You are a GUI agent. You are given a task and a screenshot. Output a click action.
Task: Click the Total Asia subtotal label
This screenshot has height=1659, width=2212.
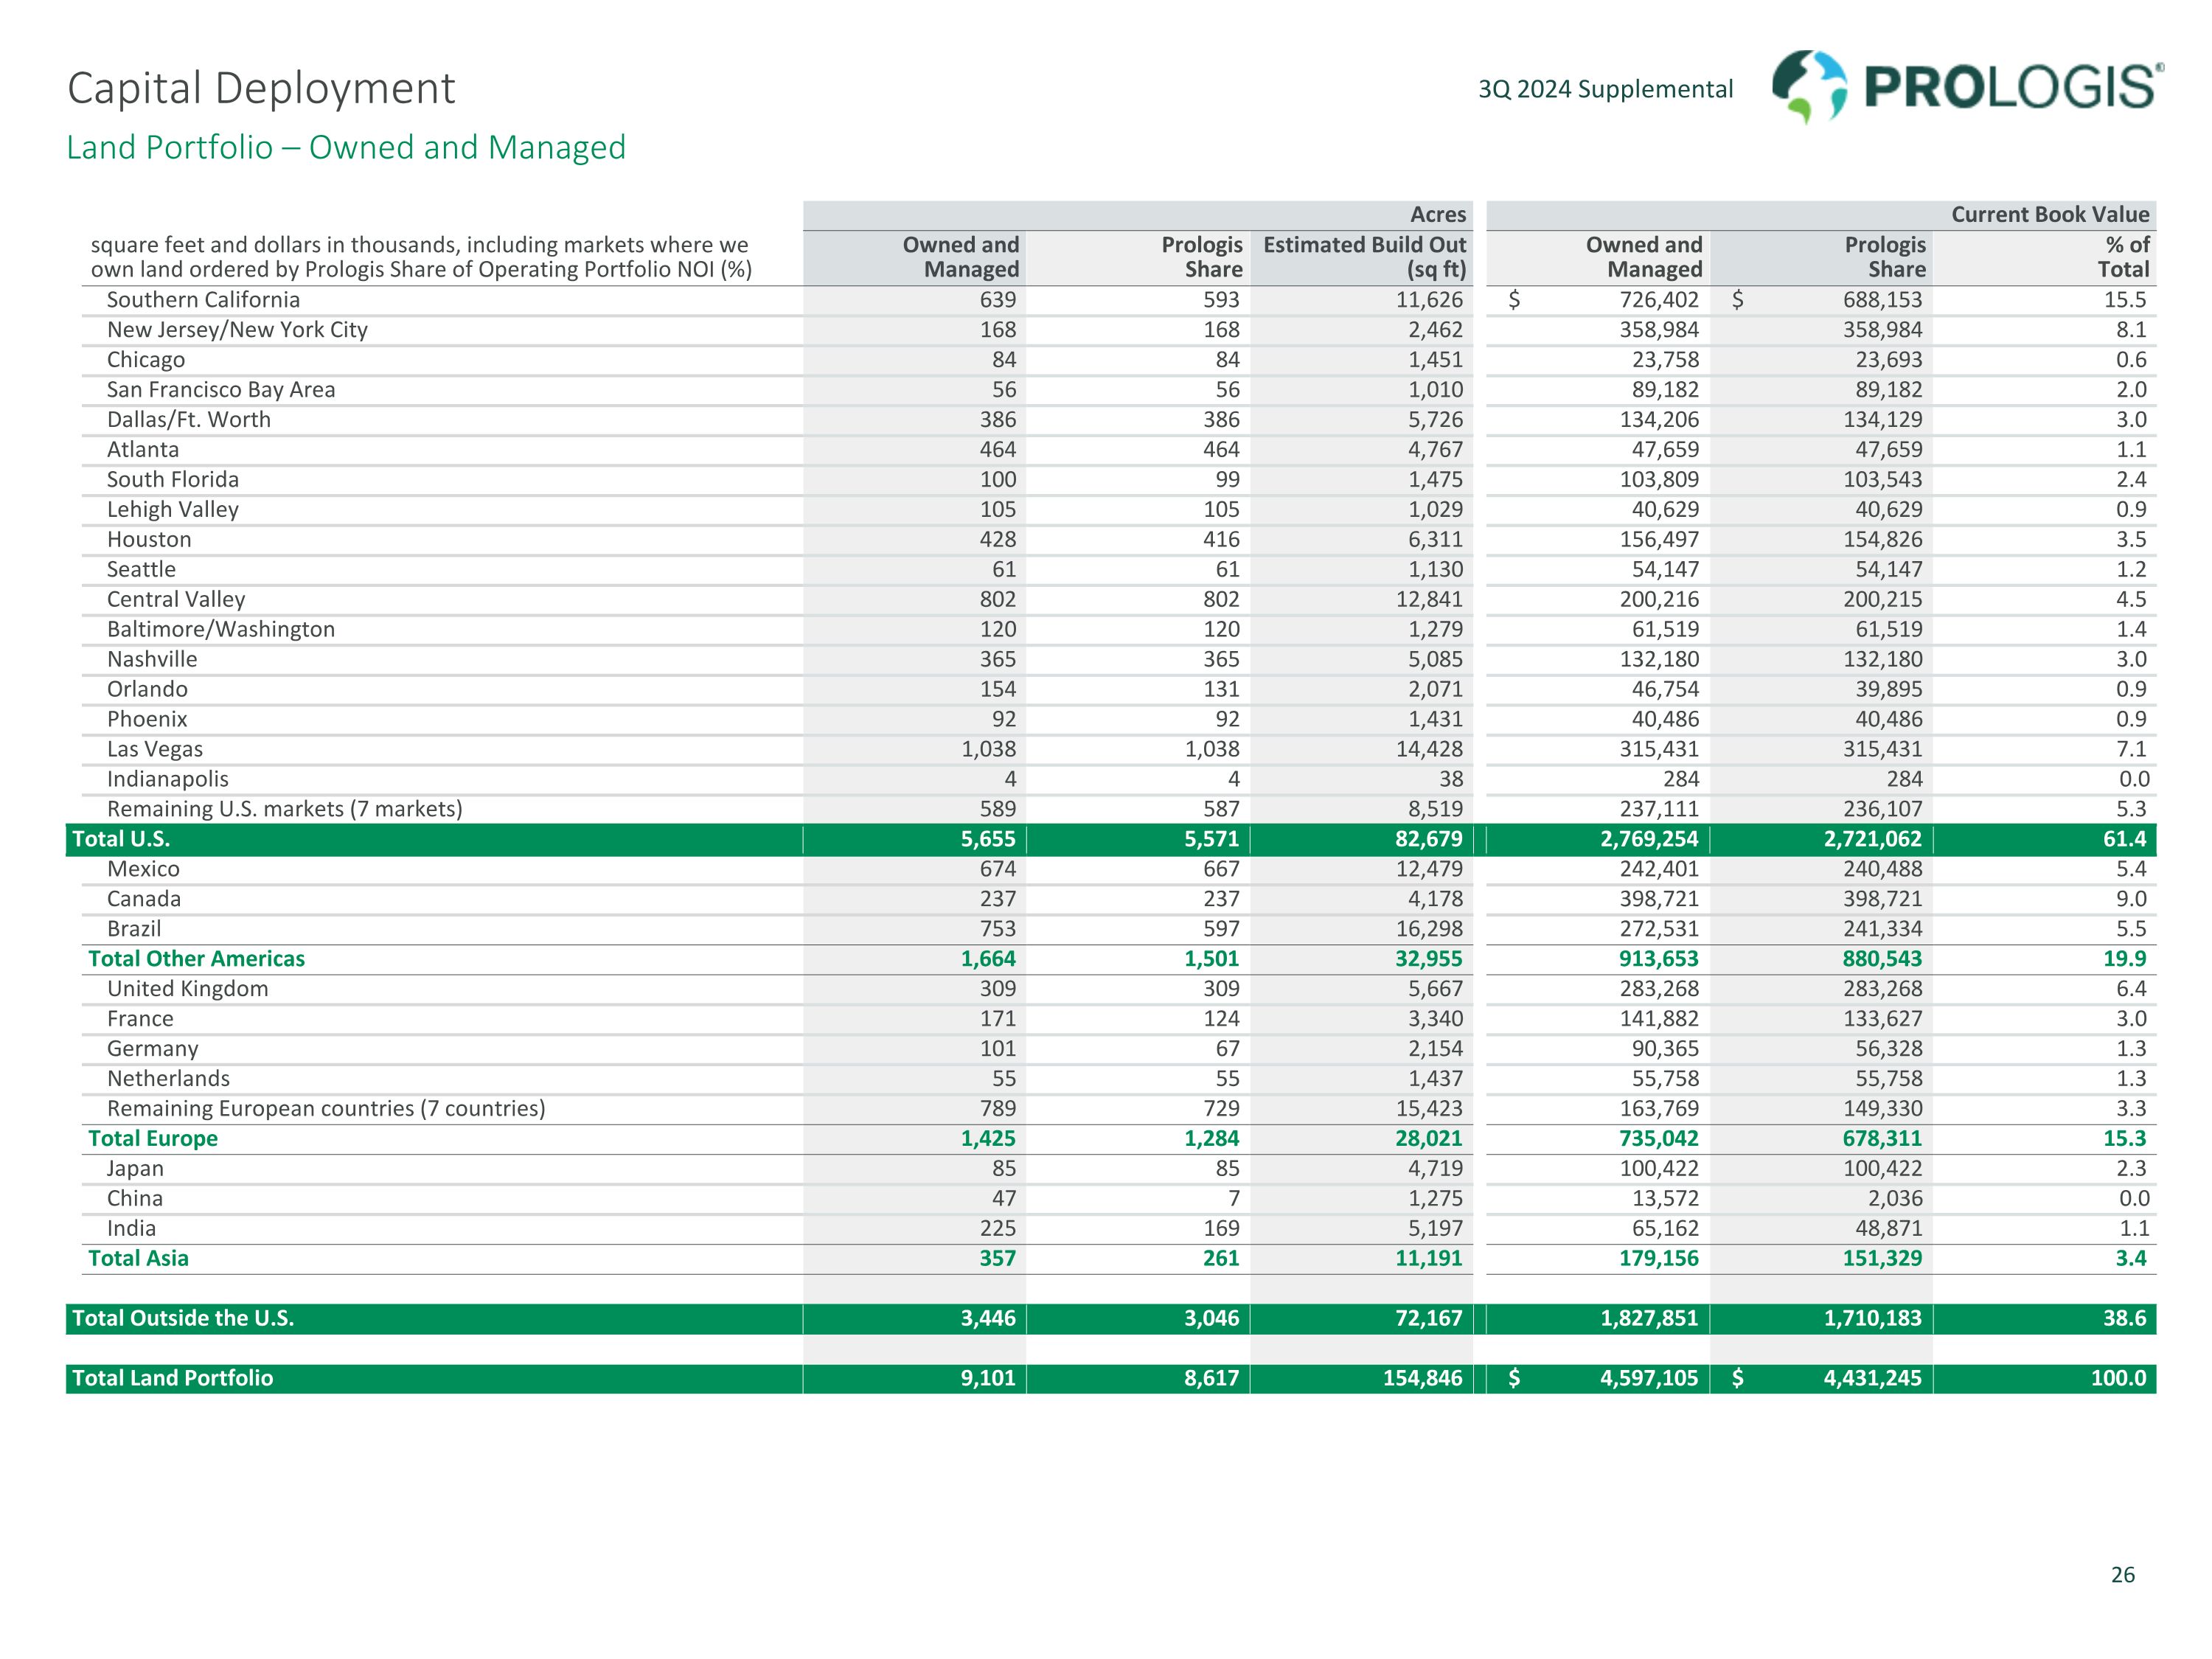138,1259
